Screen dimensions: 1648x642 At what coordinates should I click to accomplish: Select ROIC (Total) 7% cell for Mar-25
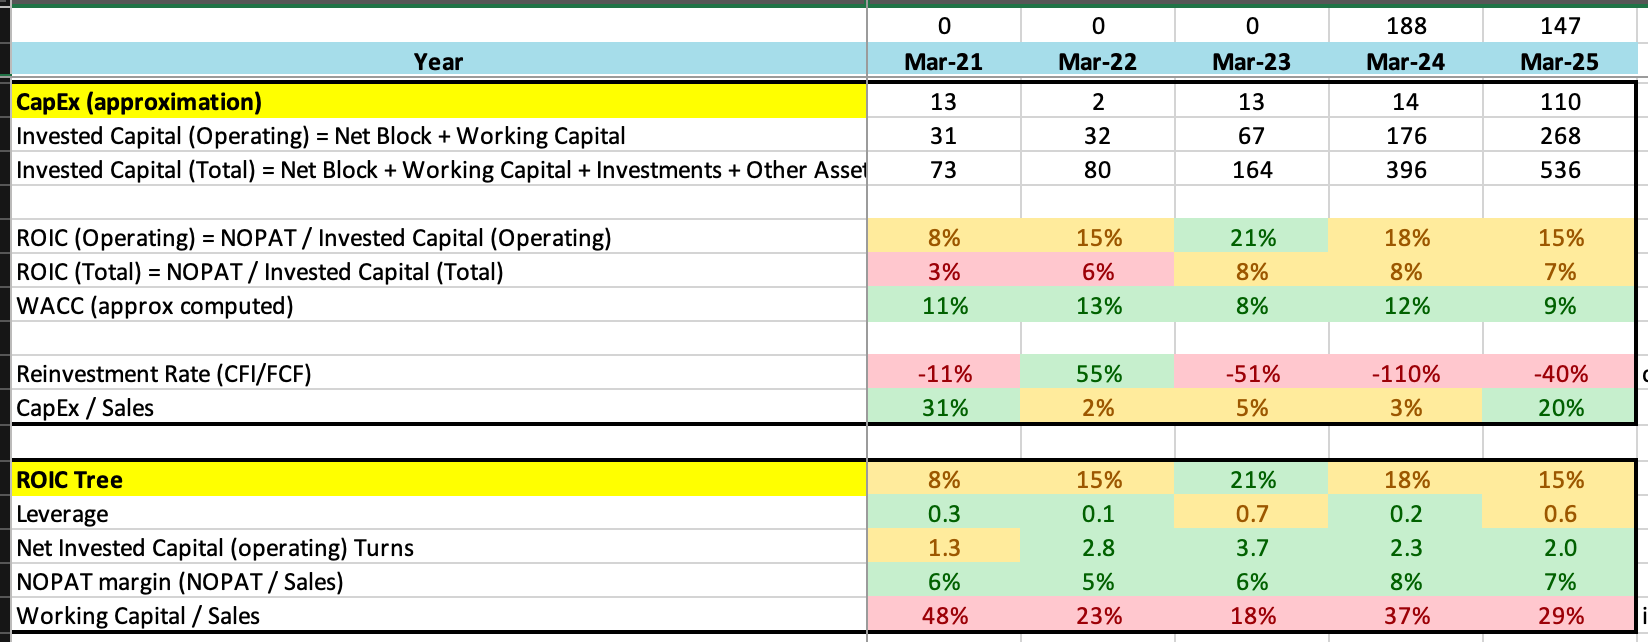click(1559, 272)
